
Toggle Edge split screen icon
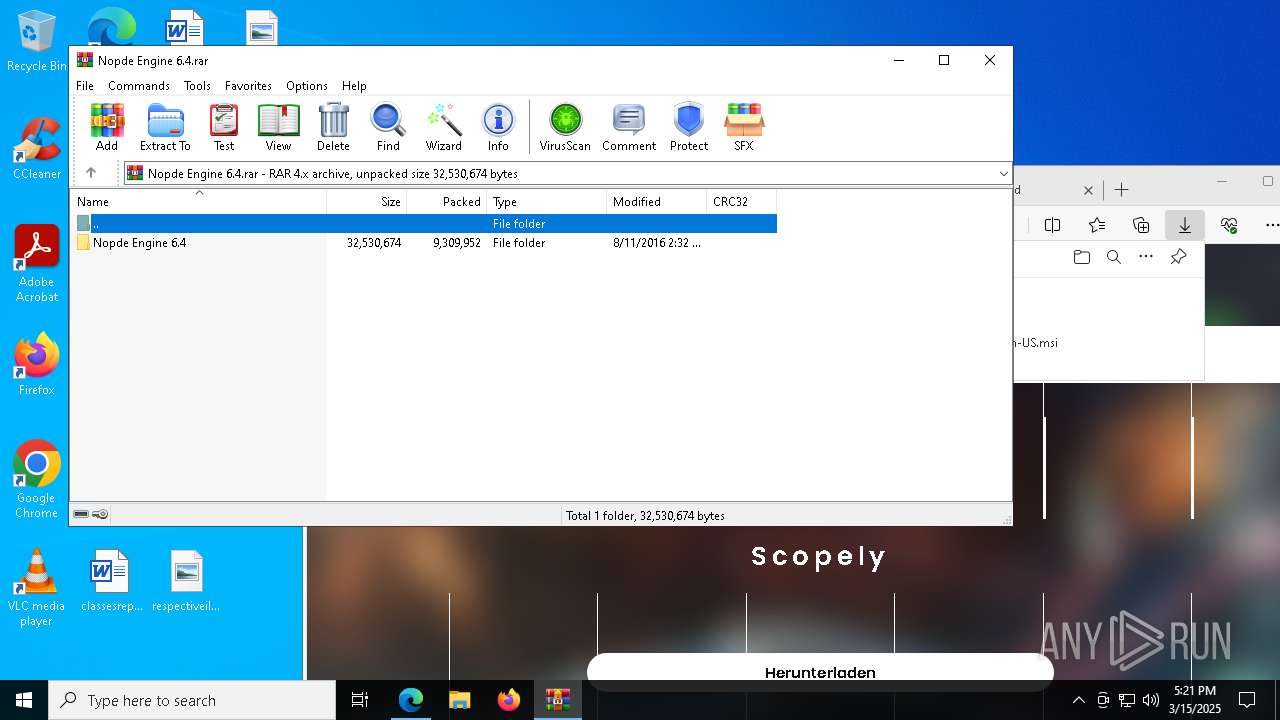(1052, 225)
